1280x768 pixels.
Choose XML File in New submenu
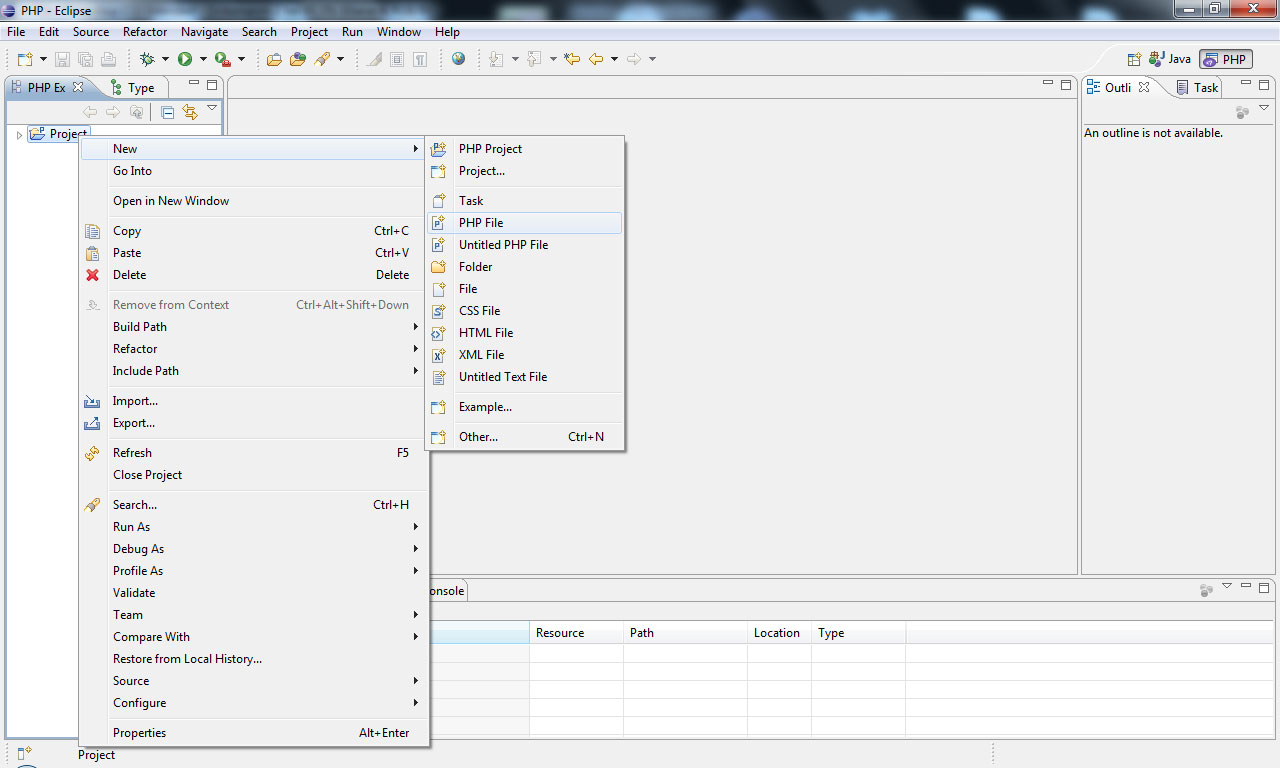pos(525,355)
